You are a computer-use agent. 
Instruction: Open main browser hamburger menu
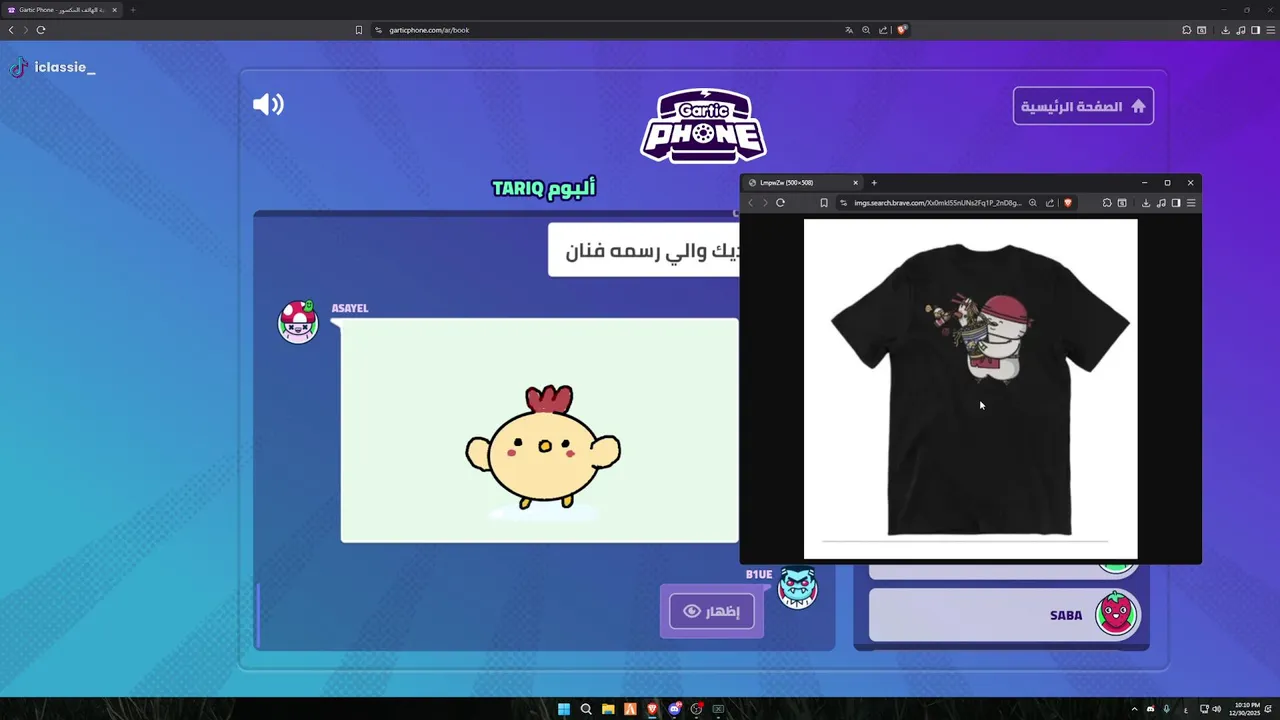point(1270,30)
